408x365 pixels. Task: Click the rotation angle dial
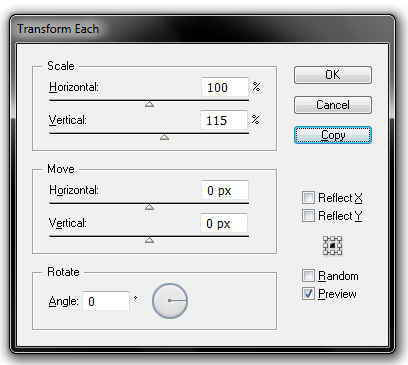pyautogui.click(x=170, y=301)
